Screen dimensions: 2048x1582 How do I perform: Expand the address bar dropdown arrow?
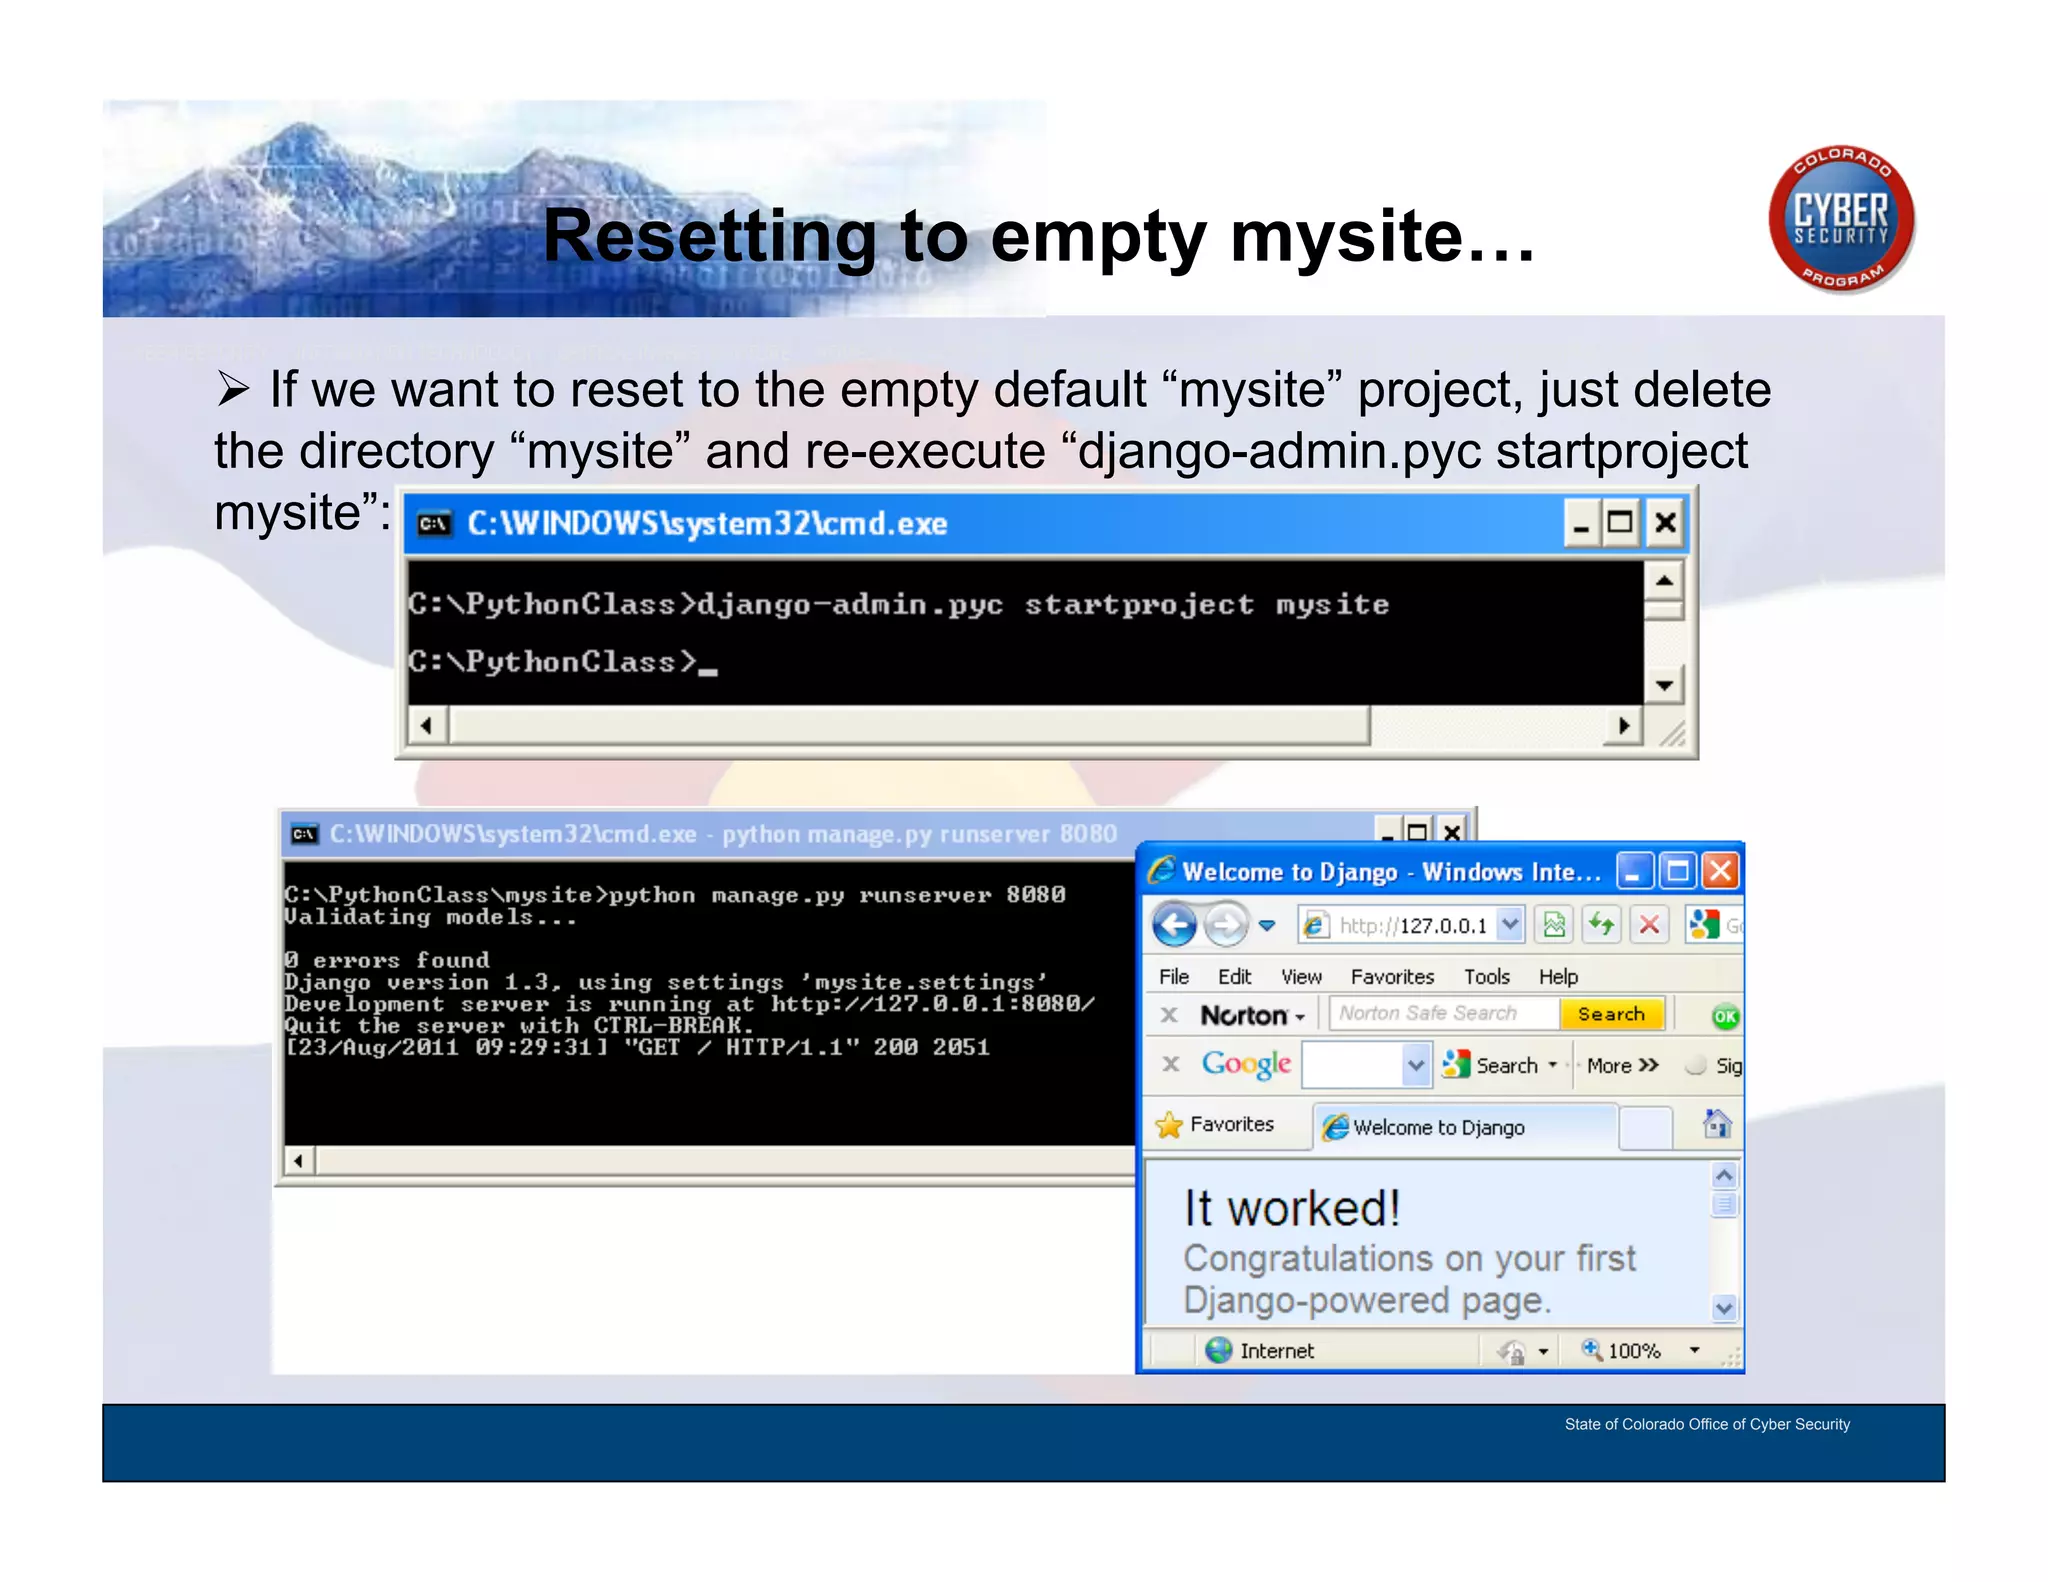click(1511, 926)
